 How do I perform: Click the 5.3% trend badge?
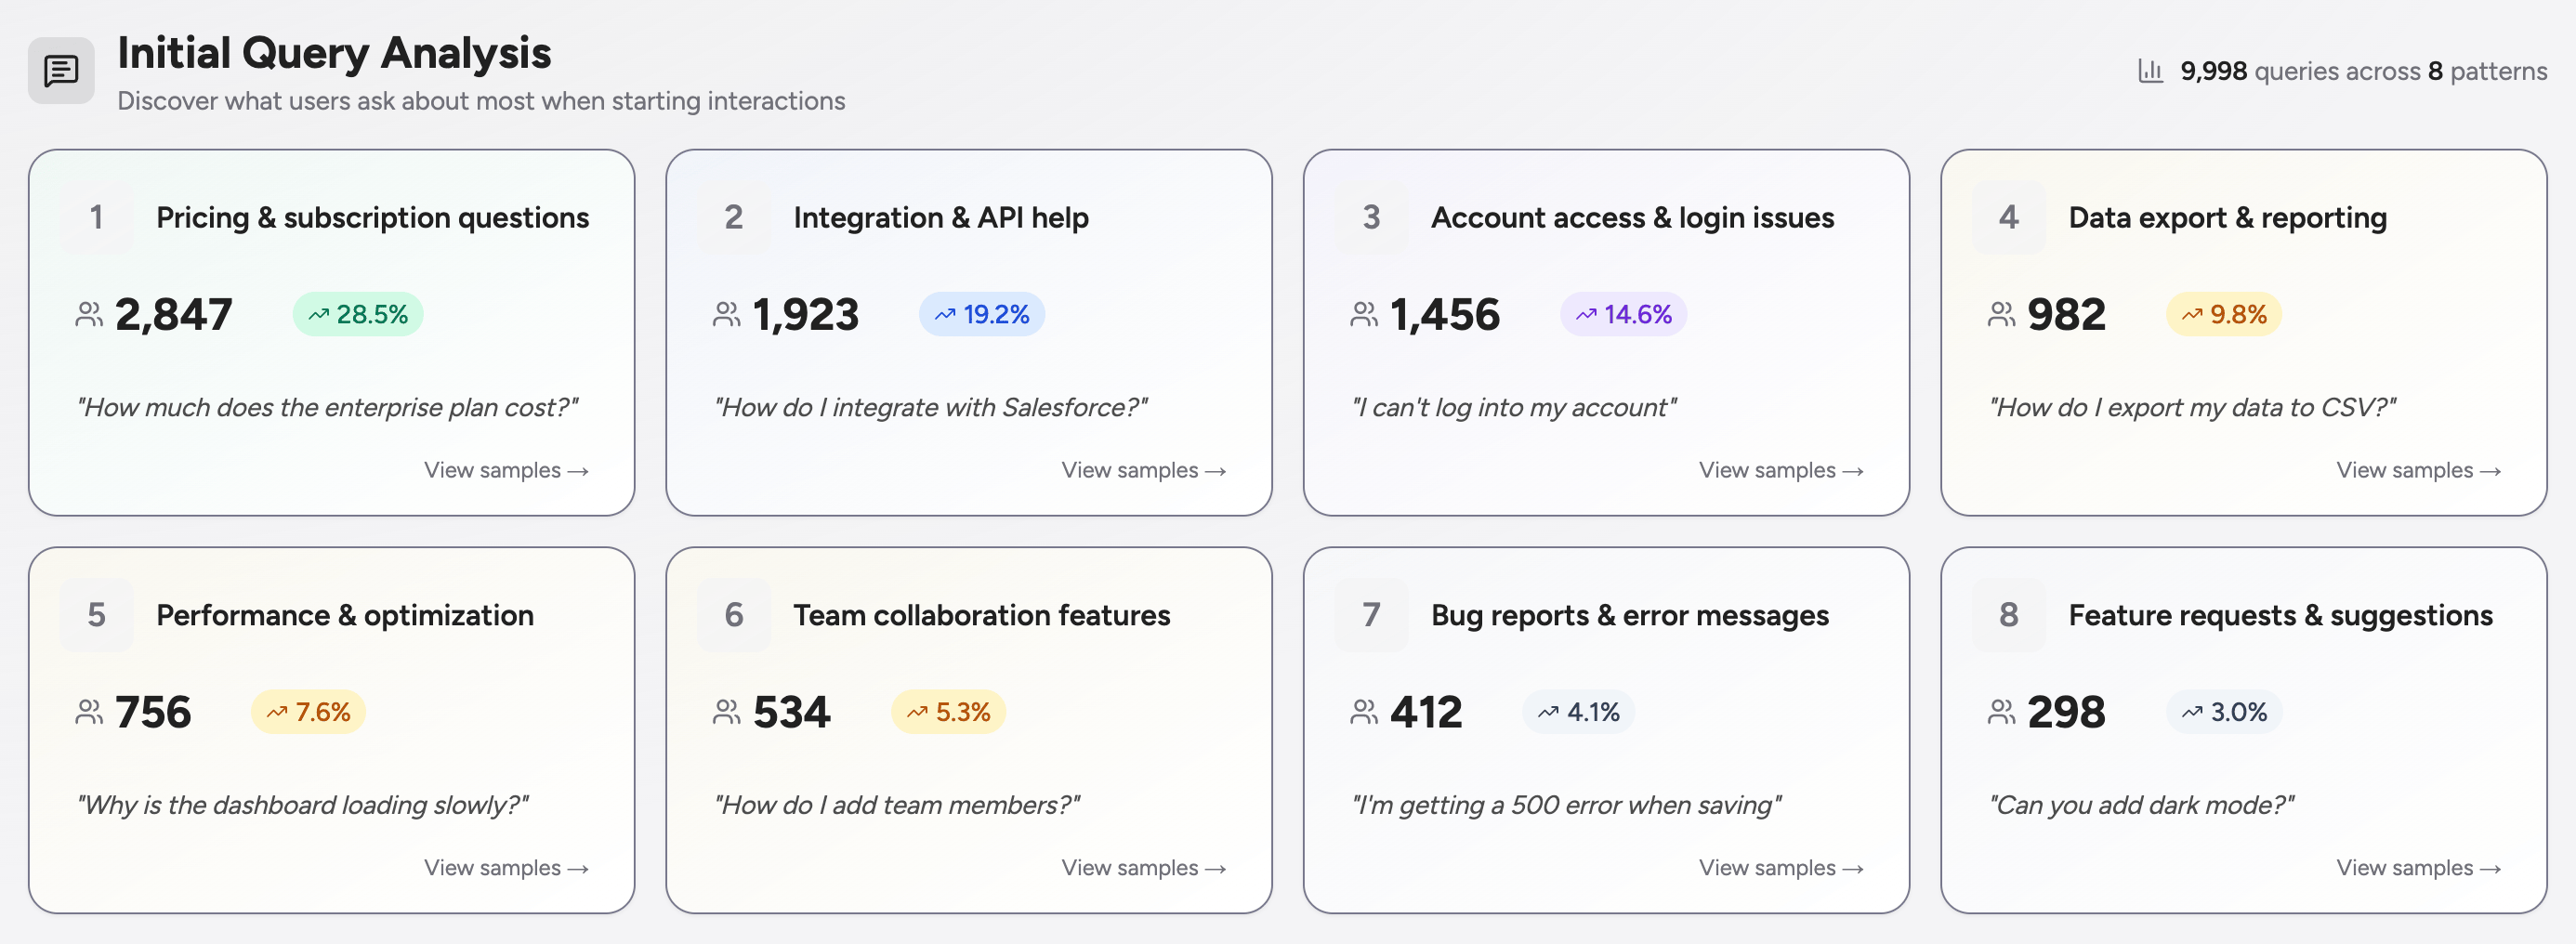(948, 712)
